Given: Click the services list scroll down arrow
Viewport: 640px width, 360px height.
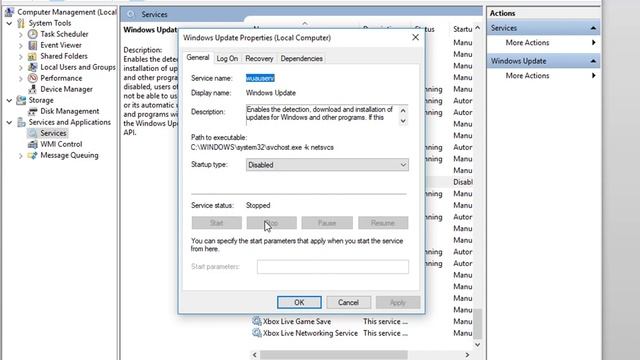Looking at the screenshot, I should pos(477,344).
